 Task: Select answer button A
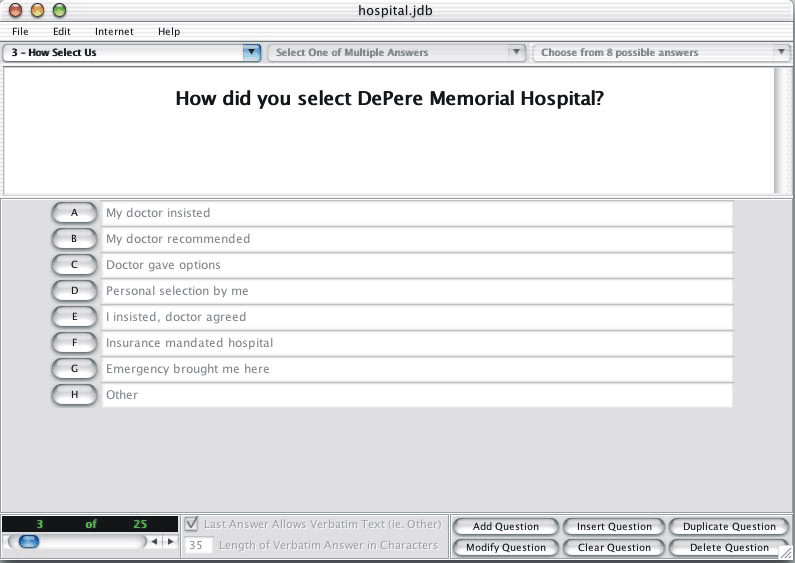[74, 213]
